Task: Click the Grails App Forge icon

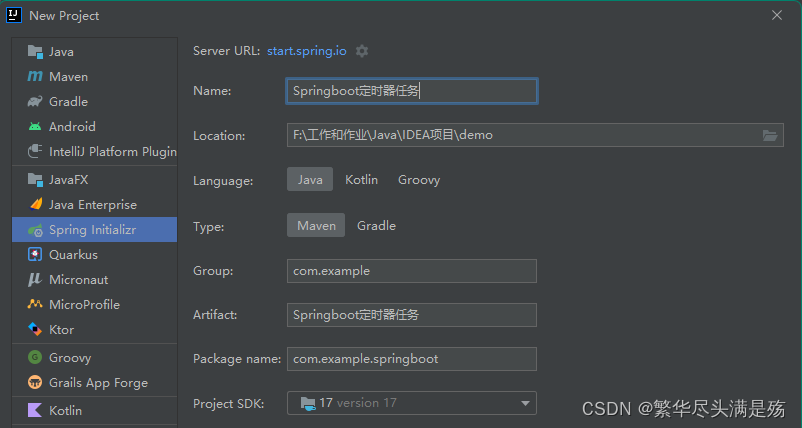Action: (x=35, y=382)
